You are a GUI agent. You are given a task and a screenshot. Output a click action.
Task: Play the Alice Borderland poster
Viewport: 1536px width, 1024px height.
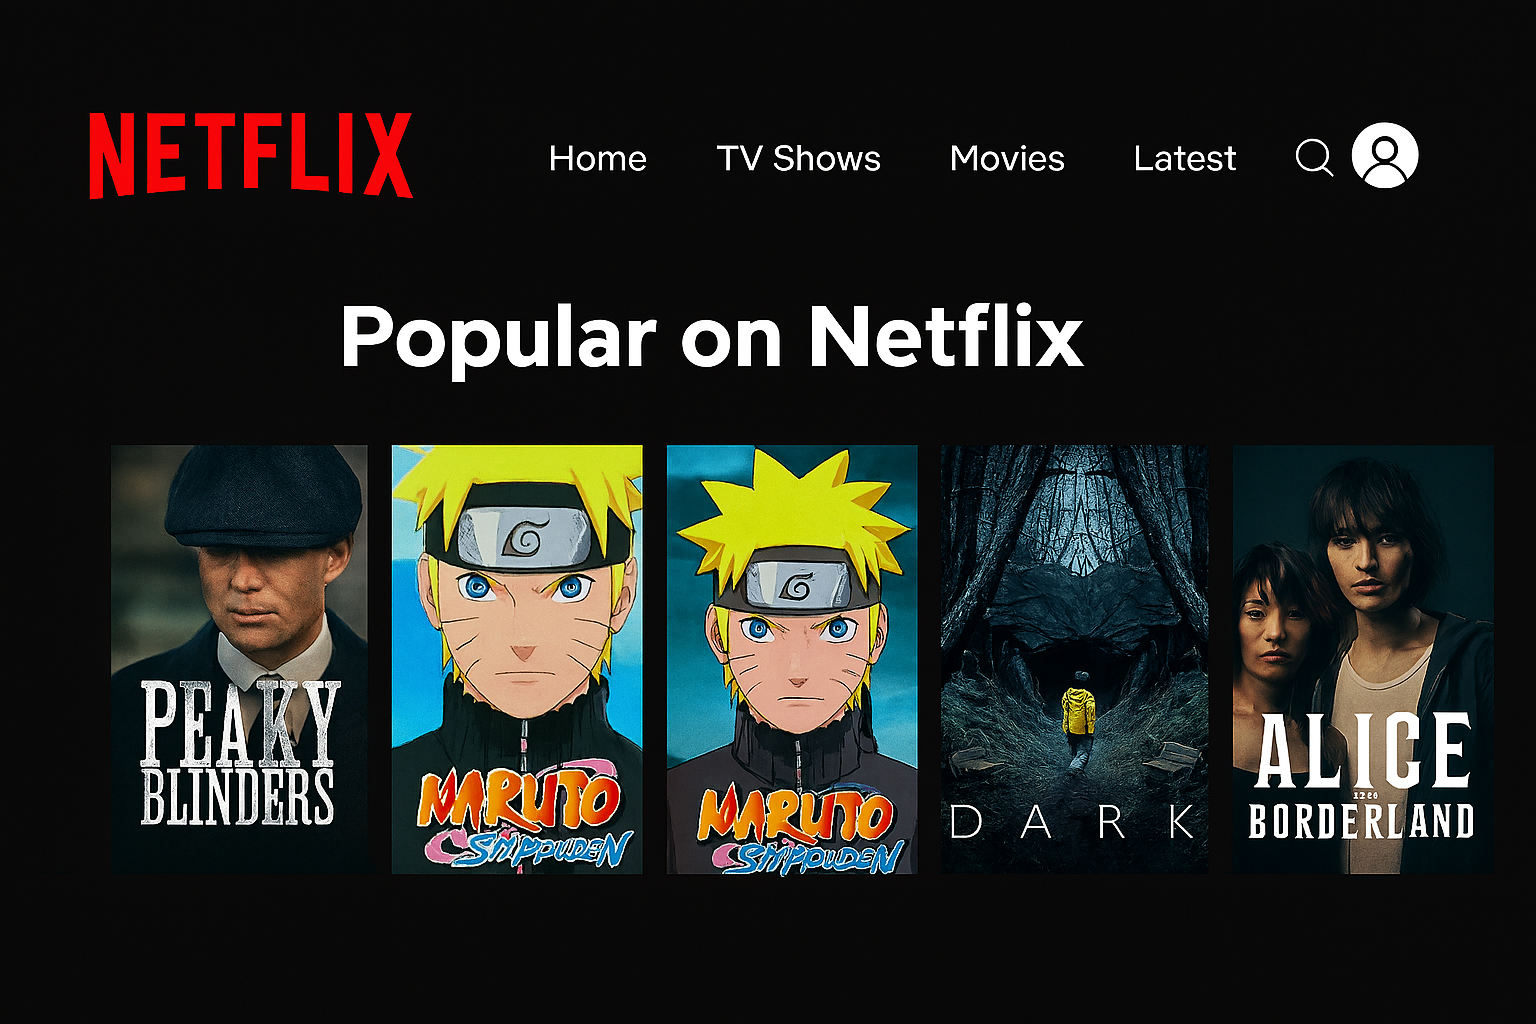tap(1363, 659)
